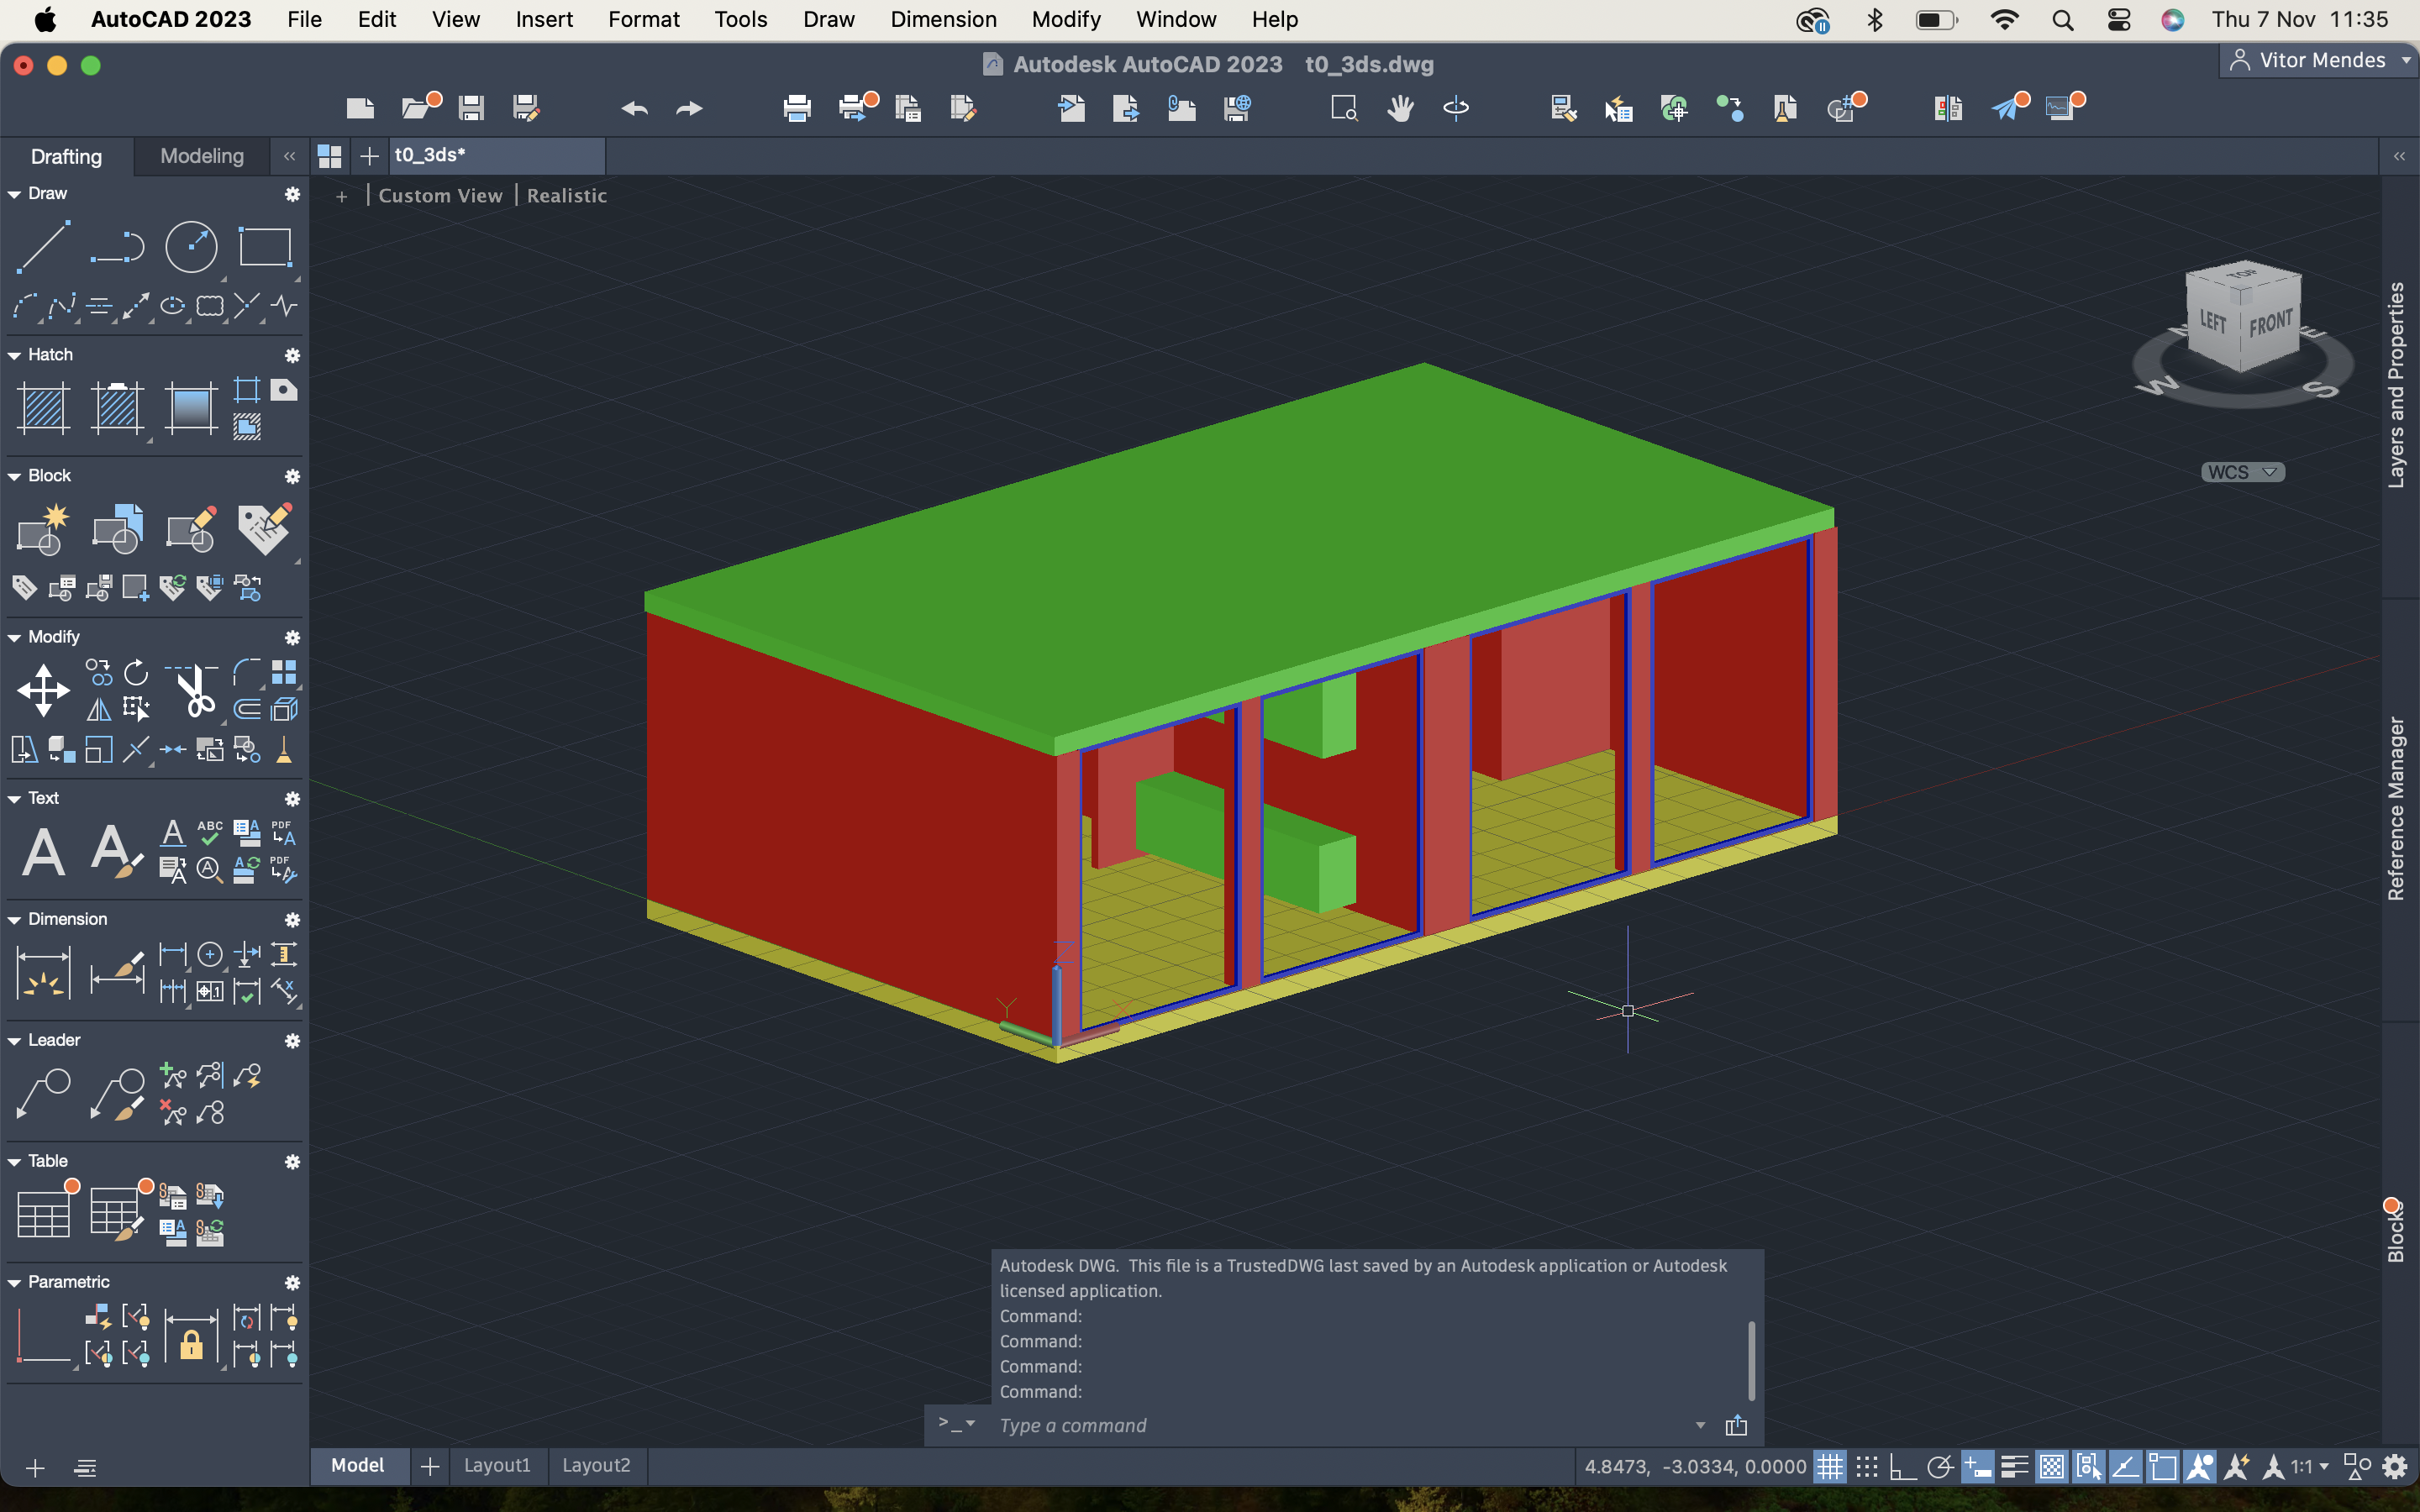Click the Custom View viewport label
This screenshot has height=1512, width=2420.
tap(440, 196)
